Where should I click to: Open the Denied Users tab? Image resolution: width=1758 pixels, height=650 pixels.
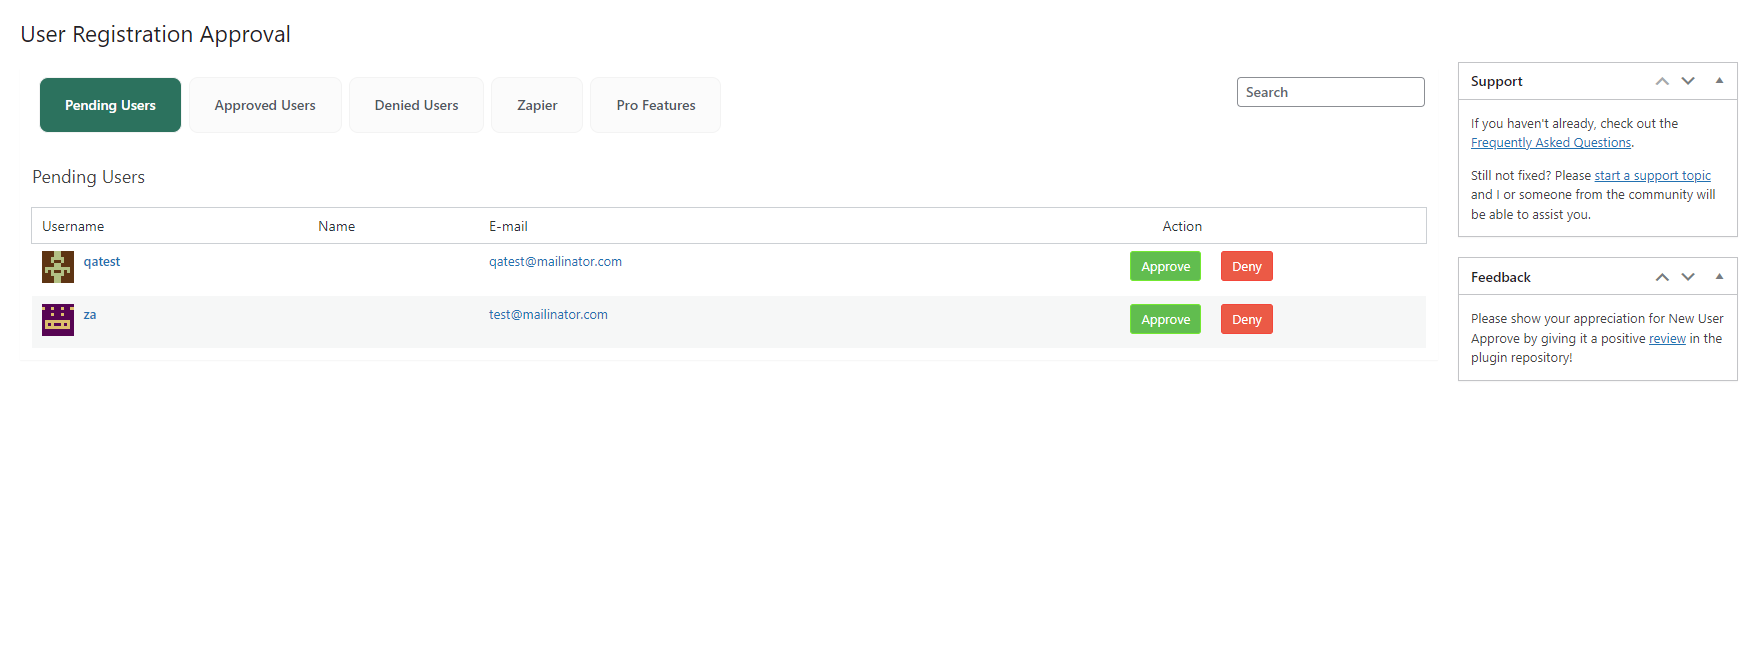coord(416,105)
